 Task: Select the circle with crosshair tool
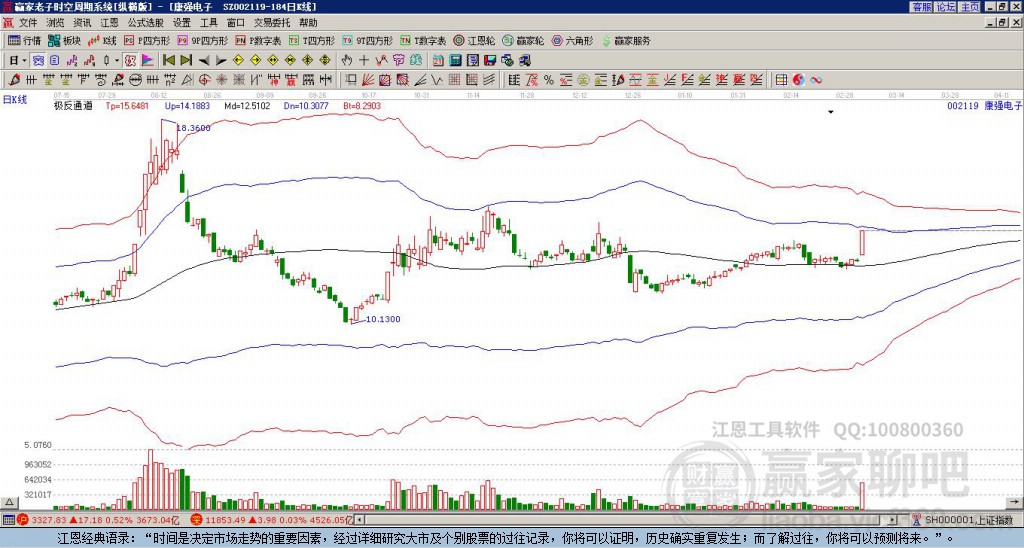(202, 80)
